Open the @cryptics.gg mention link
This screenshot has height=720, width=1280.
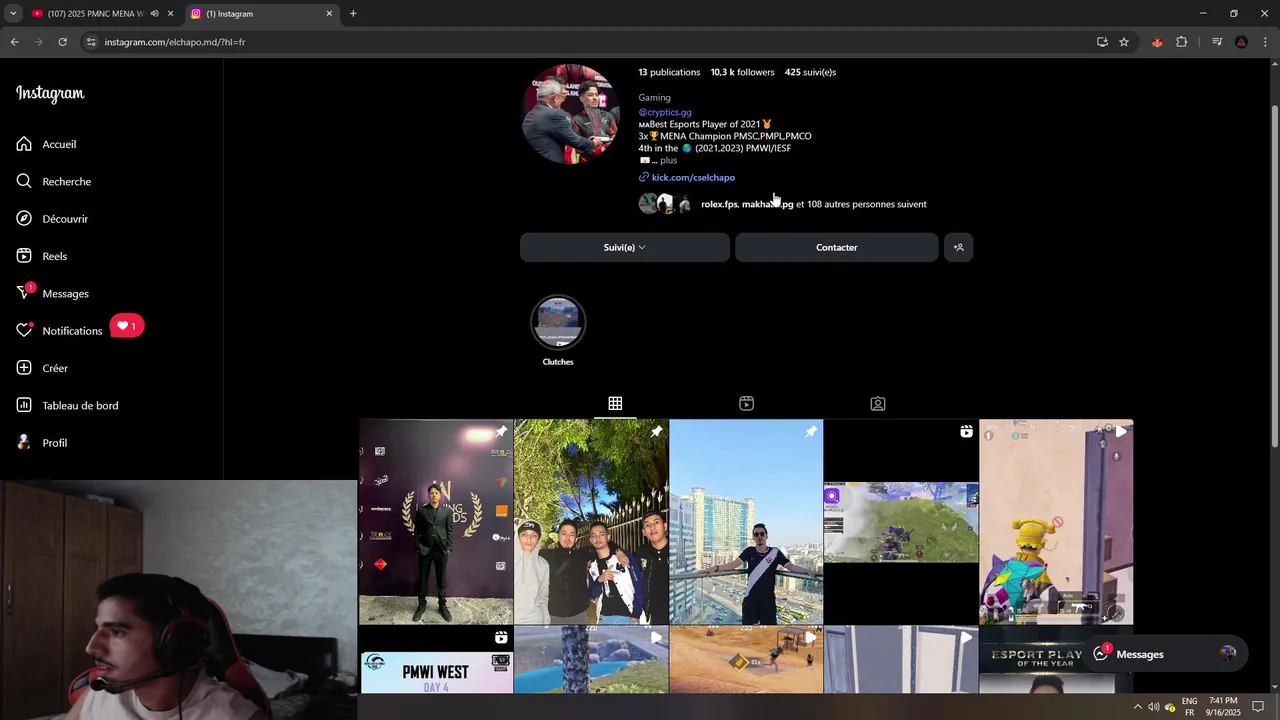coord(665,112)
